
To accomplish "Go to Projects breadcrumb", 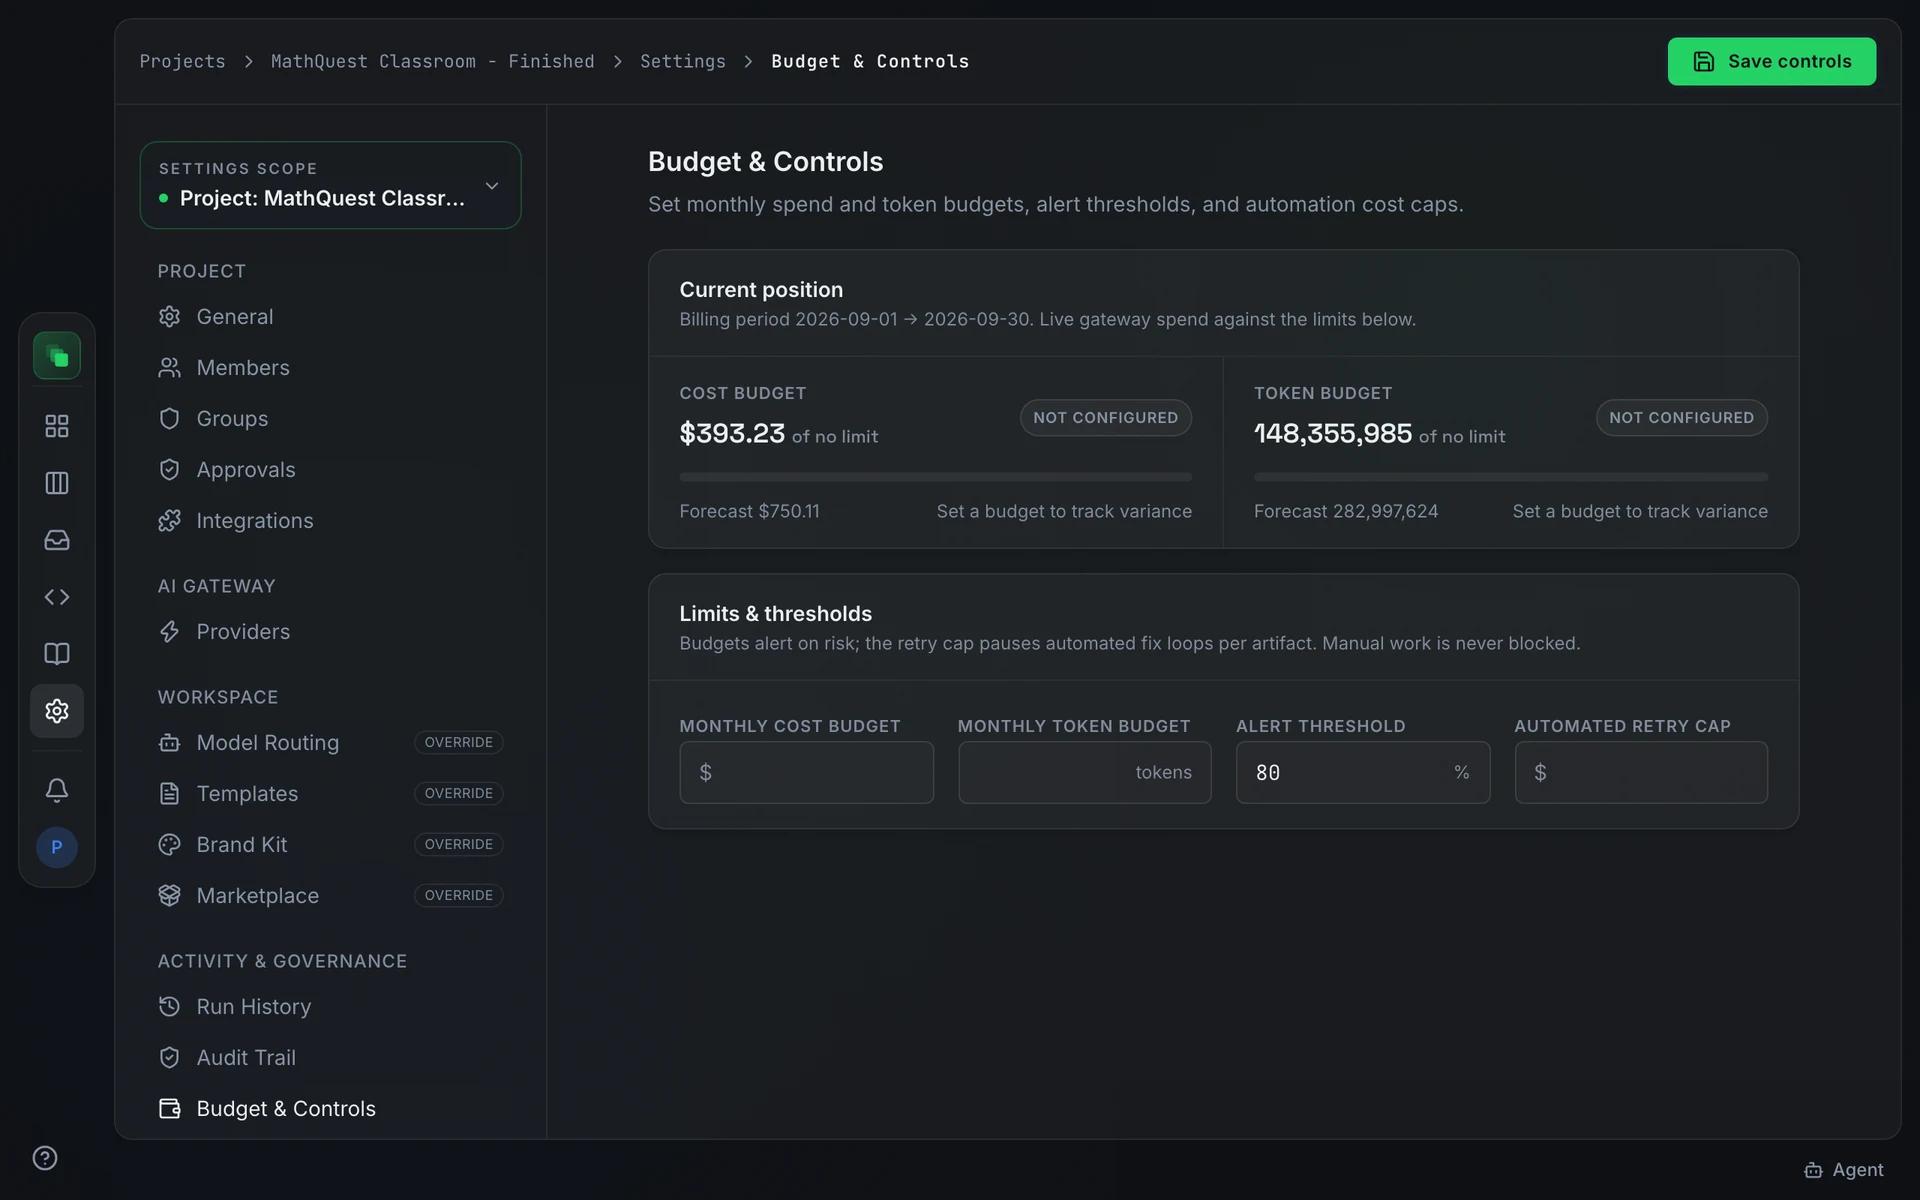I will click(182, 61).
